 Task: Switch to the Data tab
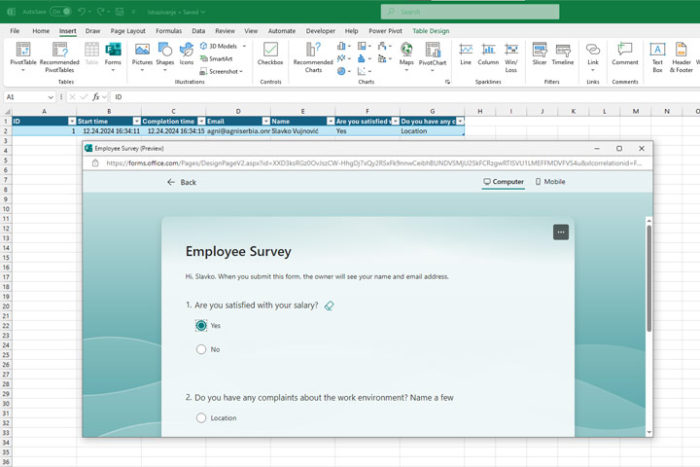pyautogui.click(x=198, y=31)
